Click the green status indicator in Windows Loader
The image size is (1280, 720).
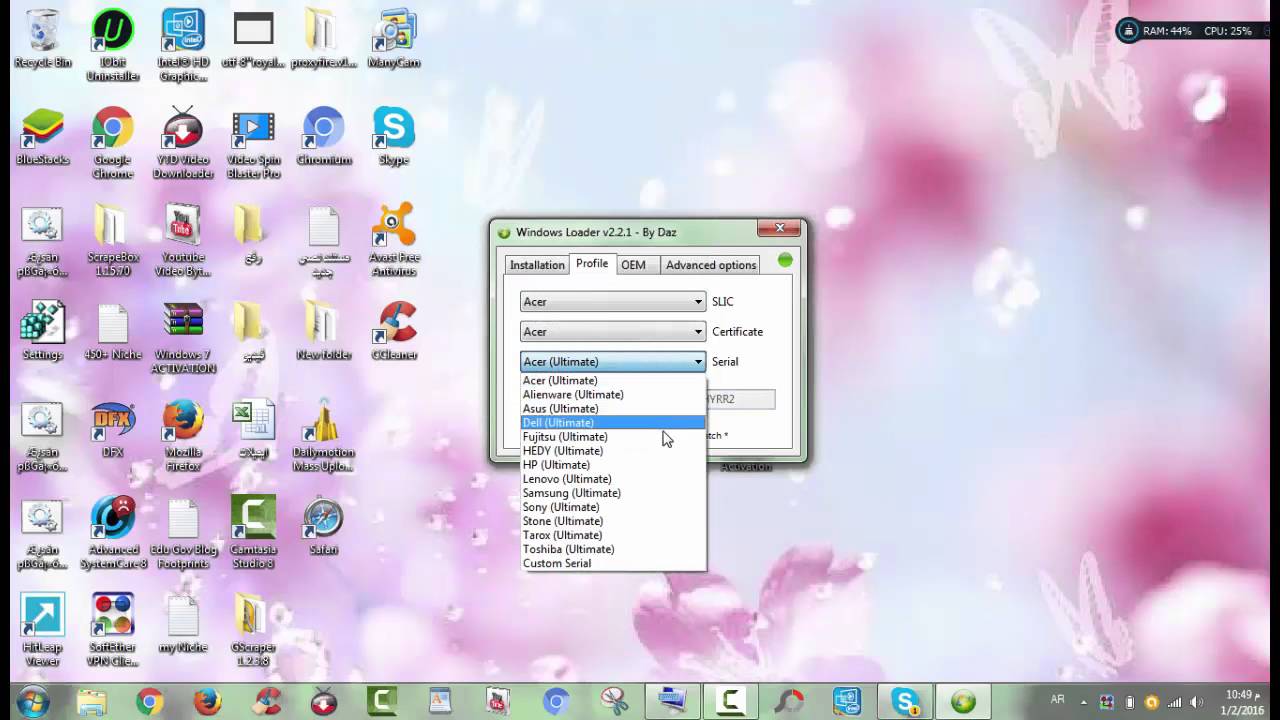(785, 260)
